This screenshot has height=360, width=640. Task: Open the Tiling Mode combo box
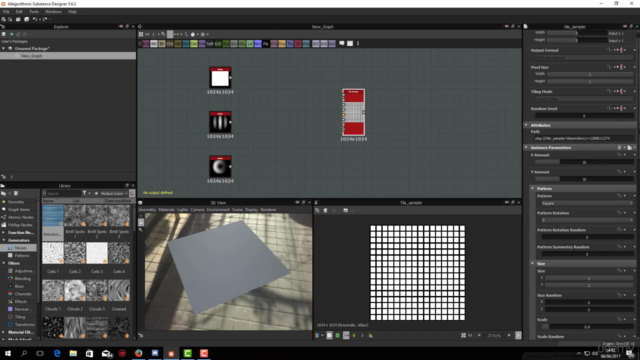click(584, 99)
